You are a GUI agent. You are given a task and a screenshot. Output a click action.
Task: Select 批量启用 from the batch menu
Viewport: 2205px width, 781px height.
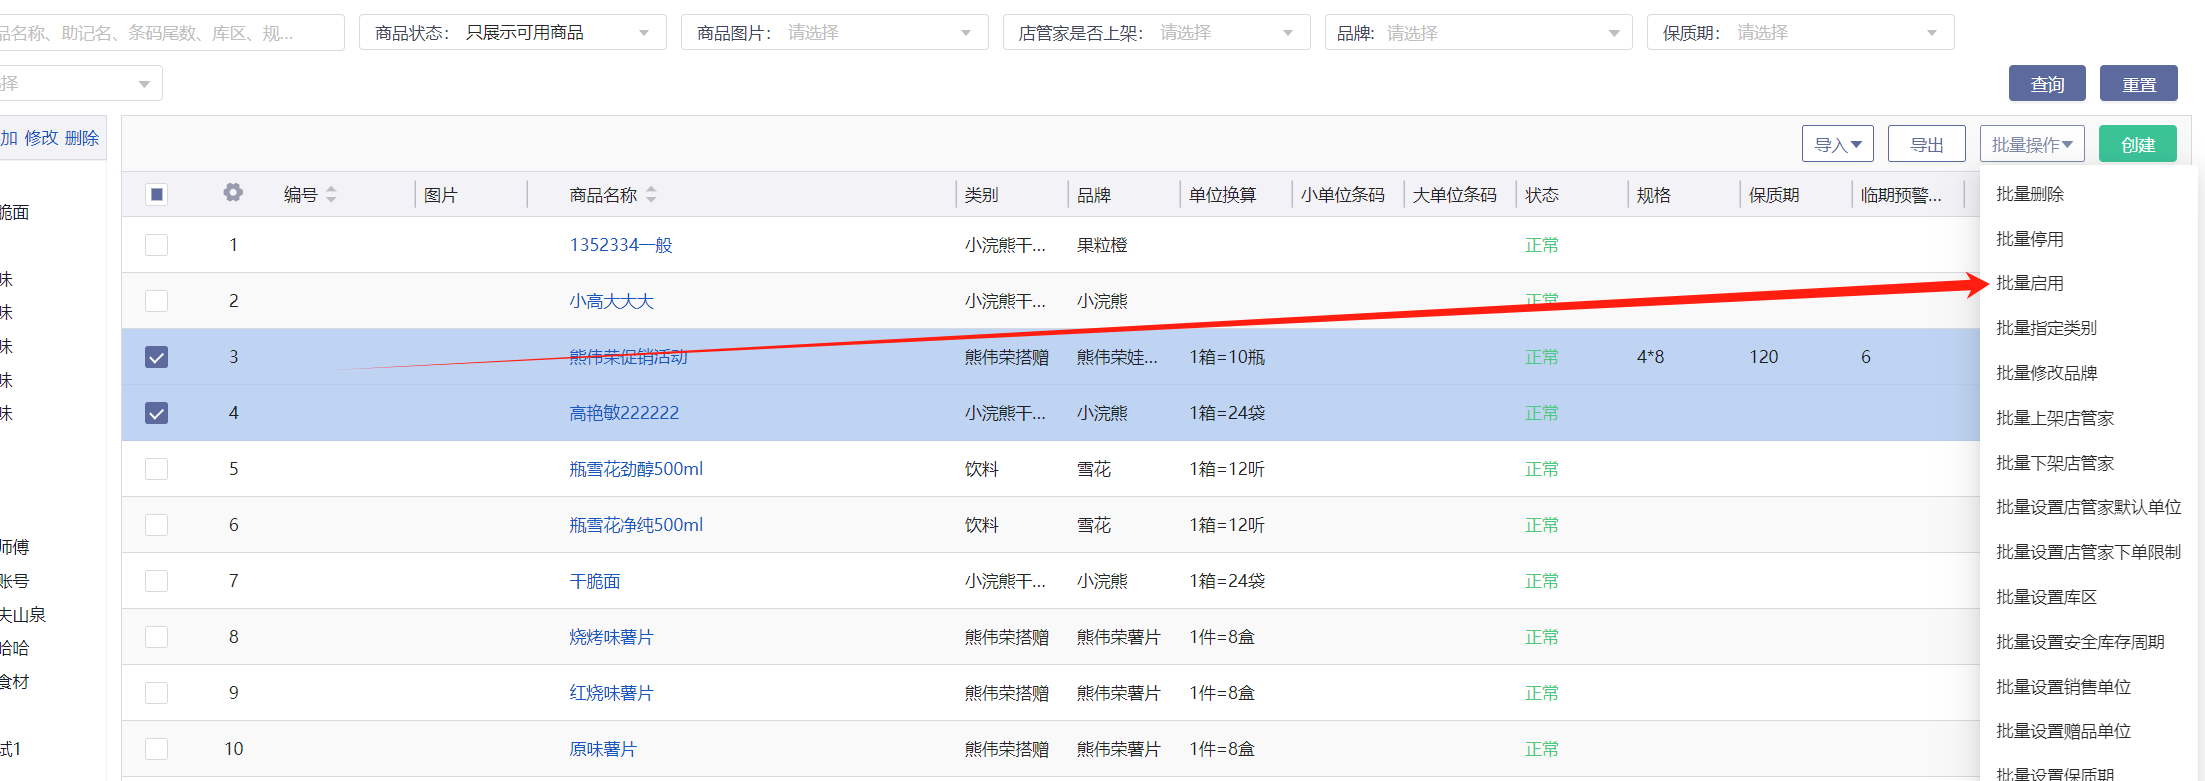pos(2030,283)
